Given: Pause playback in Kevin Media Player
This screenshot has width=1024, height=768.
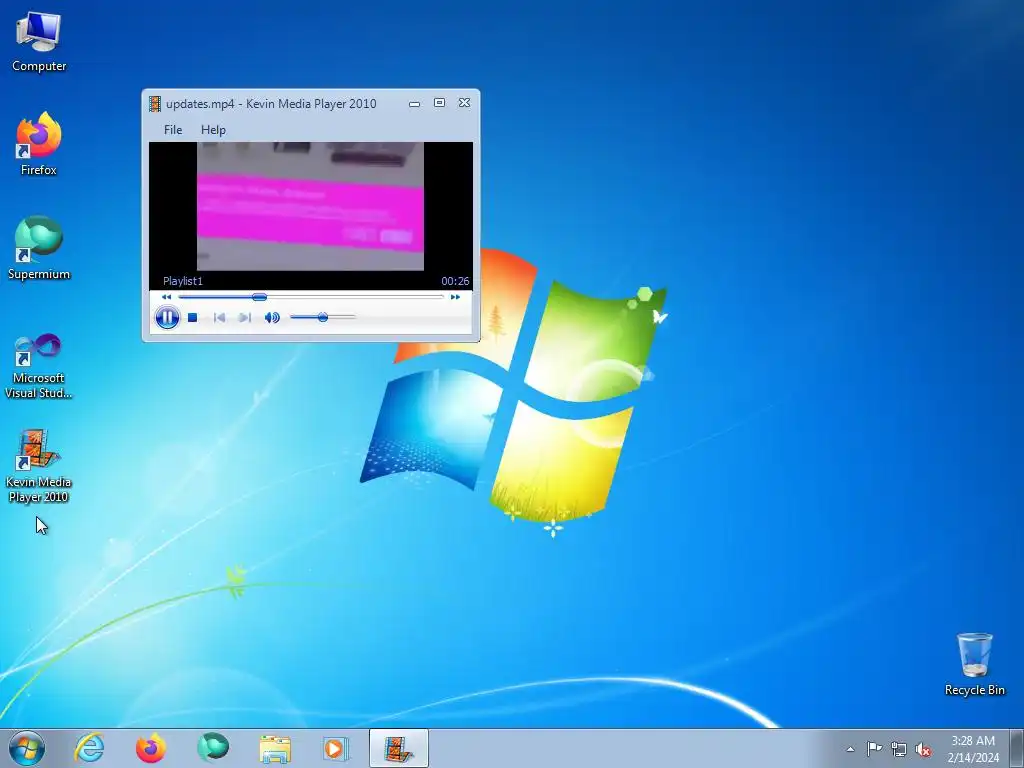Looking at the screenshot, I should point(167,317).
